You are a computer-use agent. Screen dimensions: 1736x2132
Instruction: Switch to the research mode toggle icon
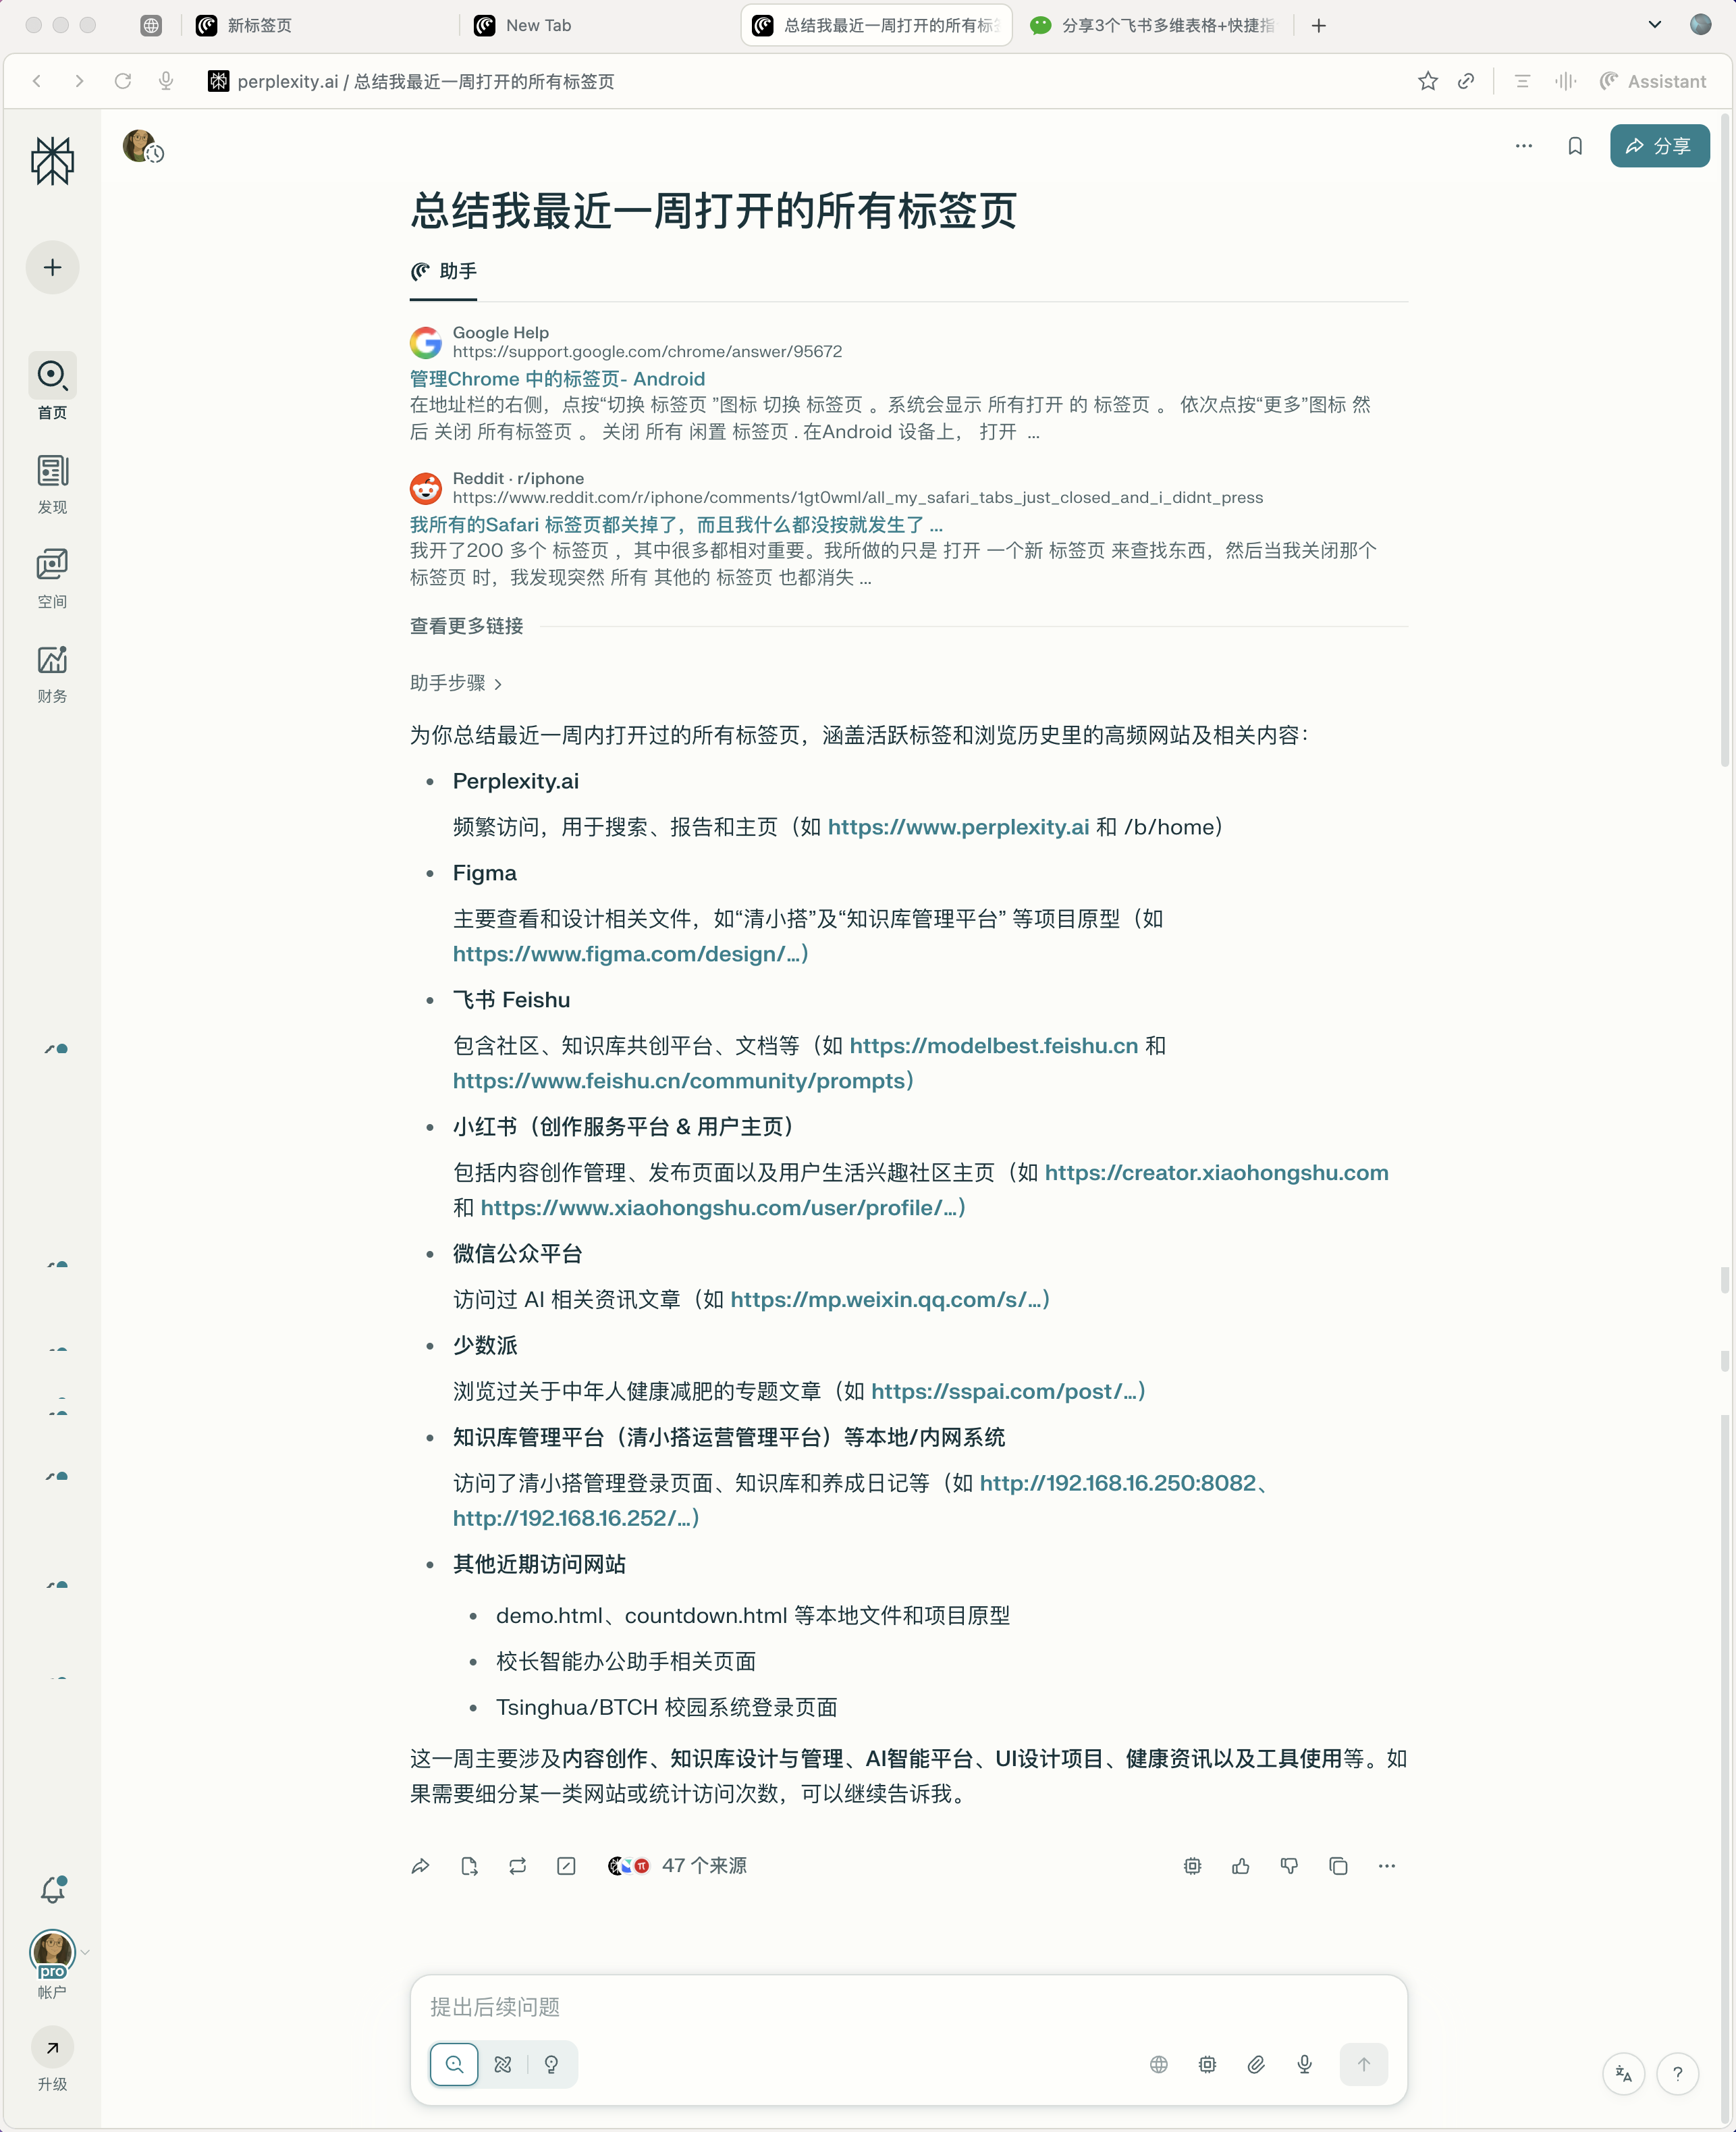[x=503, y=2064]
